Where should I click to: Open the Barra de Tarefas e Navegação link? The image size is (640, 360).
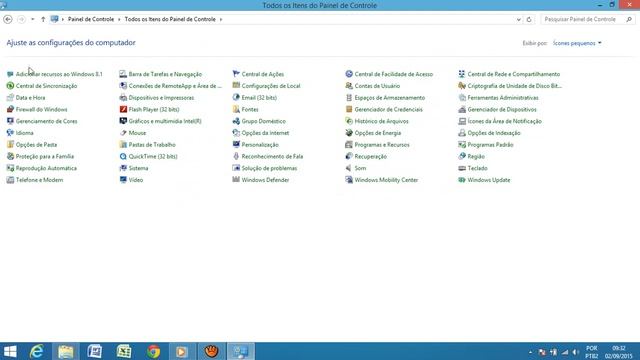(x=165, y=74)
